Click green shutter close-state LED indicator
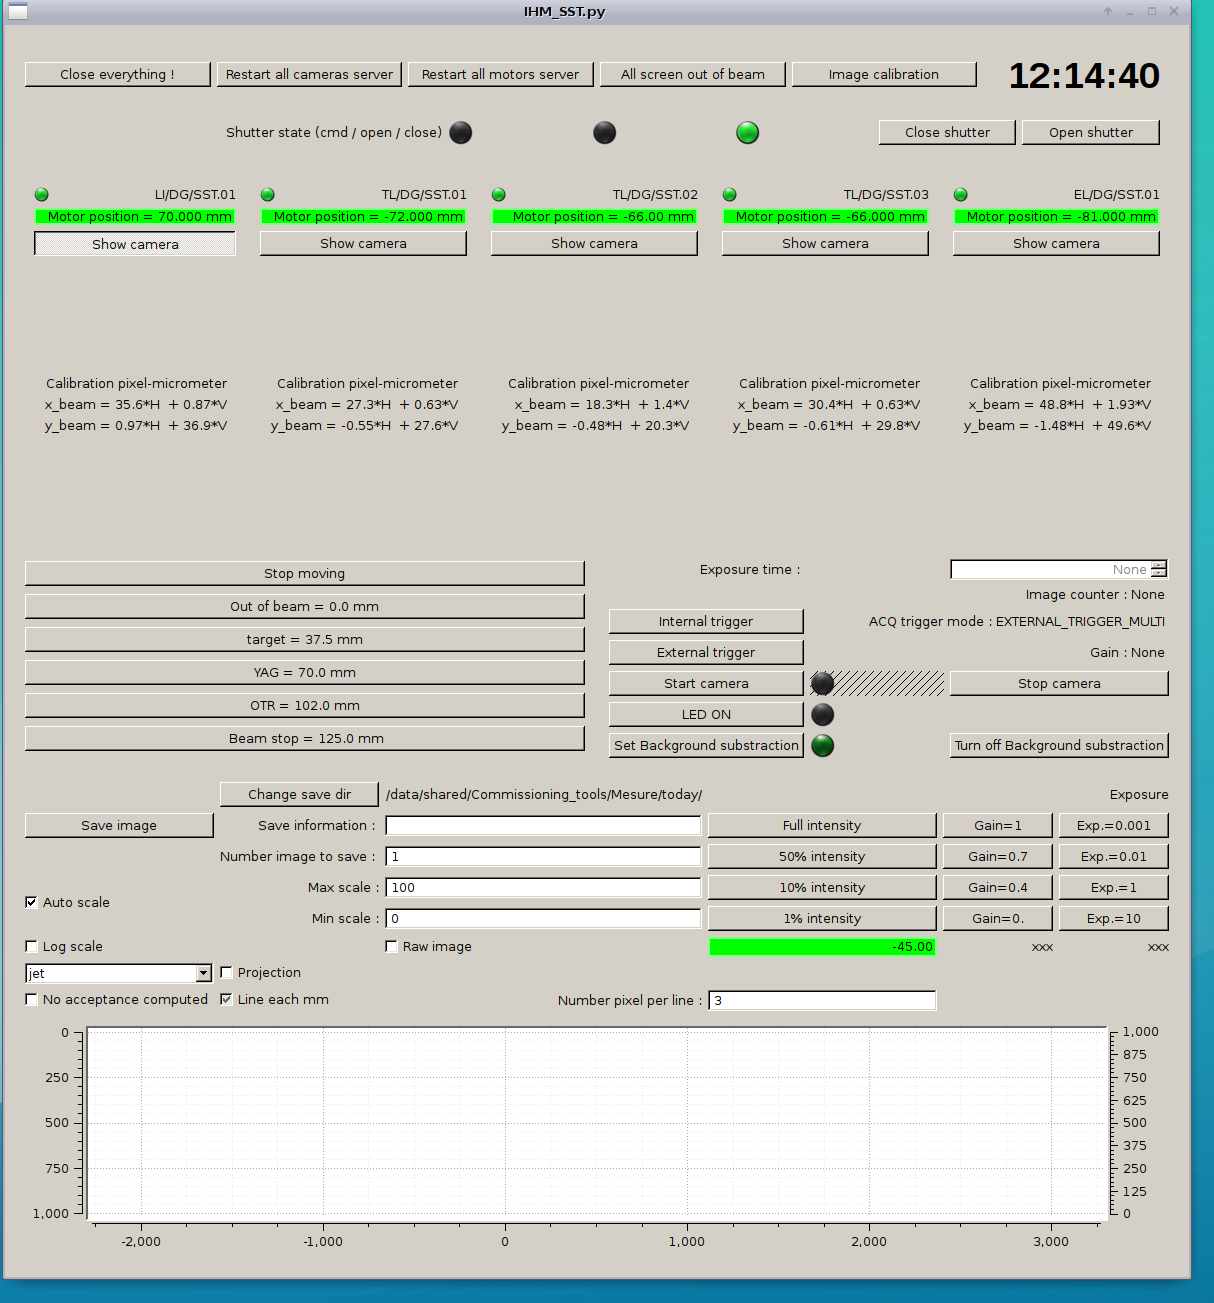The width and height of the screenshot is (1214, 1303). pos(747,132)
